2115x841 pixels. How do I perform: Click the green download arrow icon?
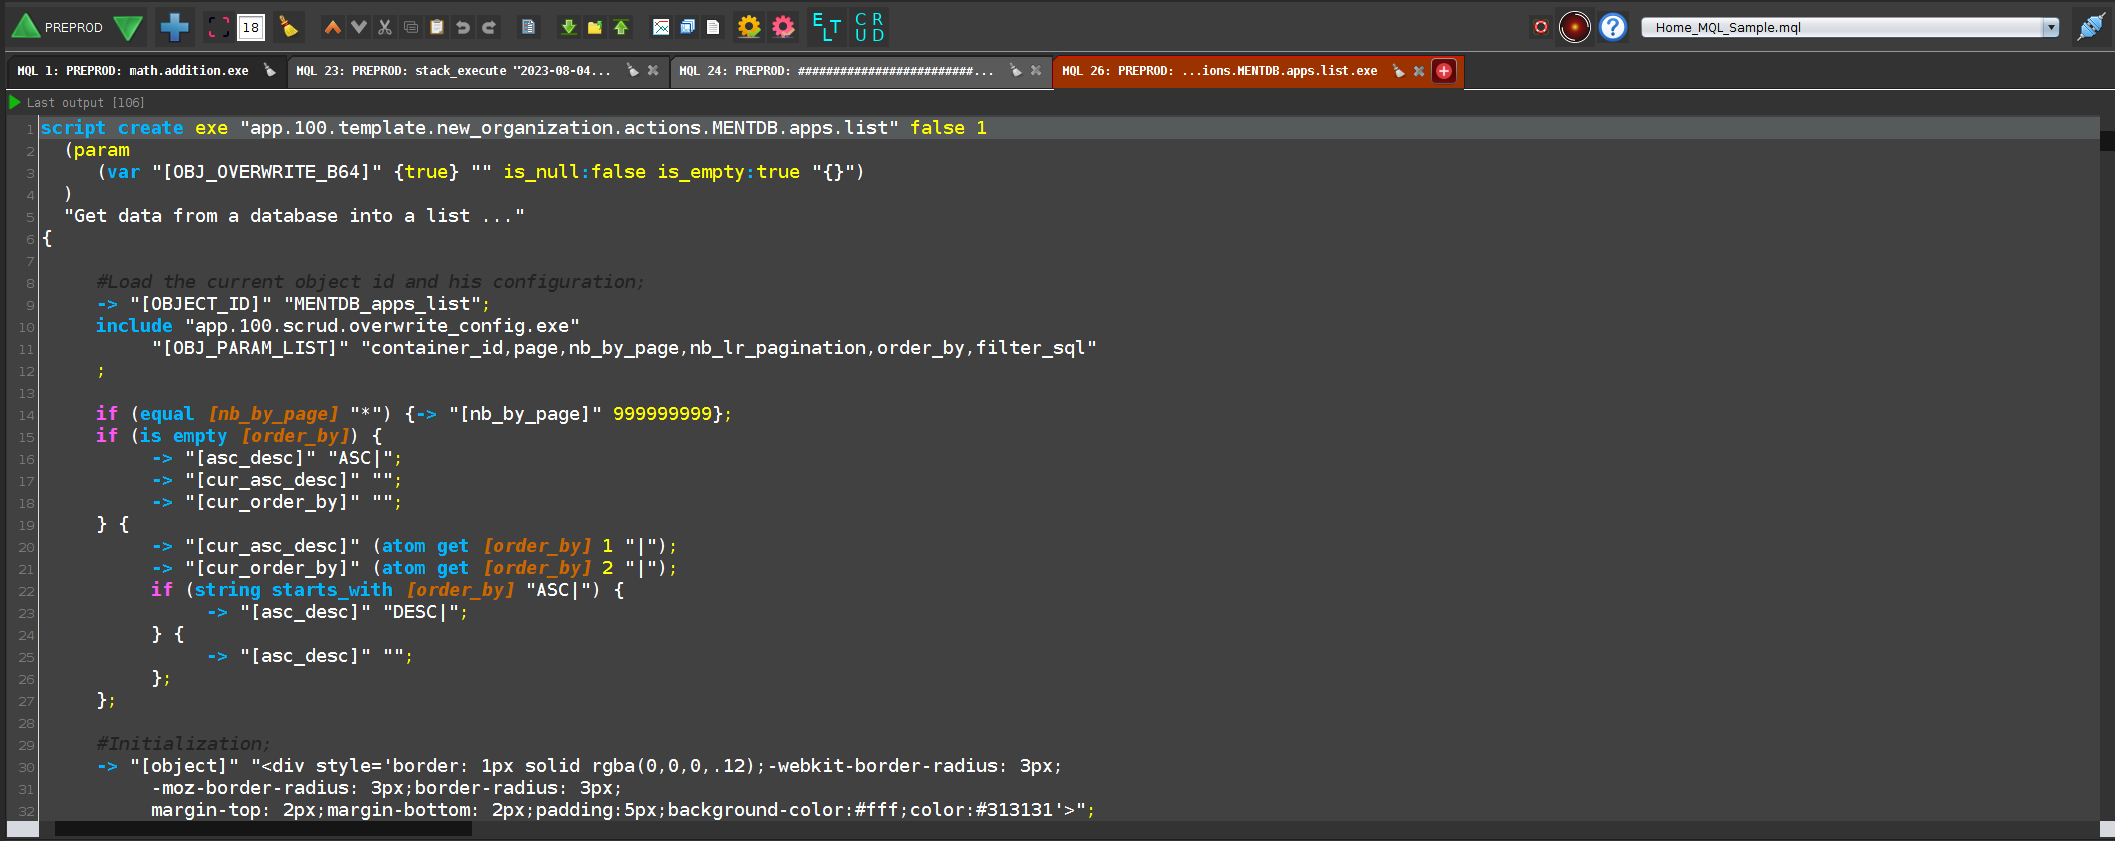(x=568, y=27)
